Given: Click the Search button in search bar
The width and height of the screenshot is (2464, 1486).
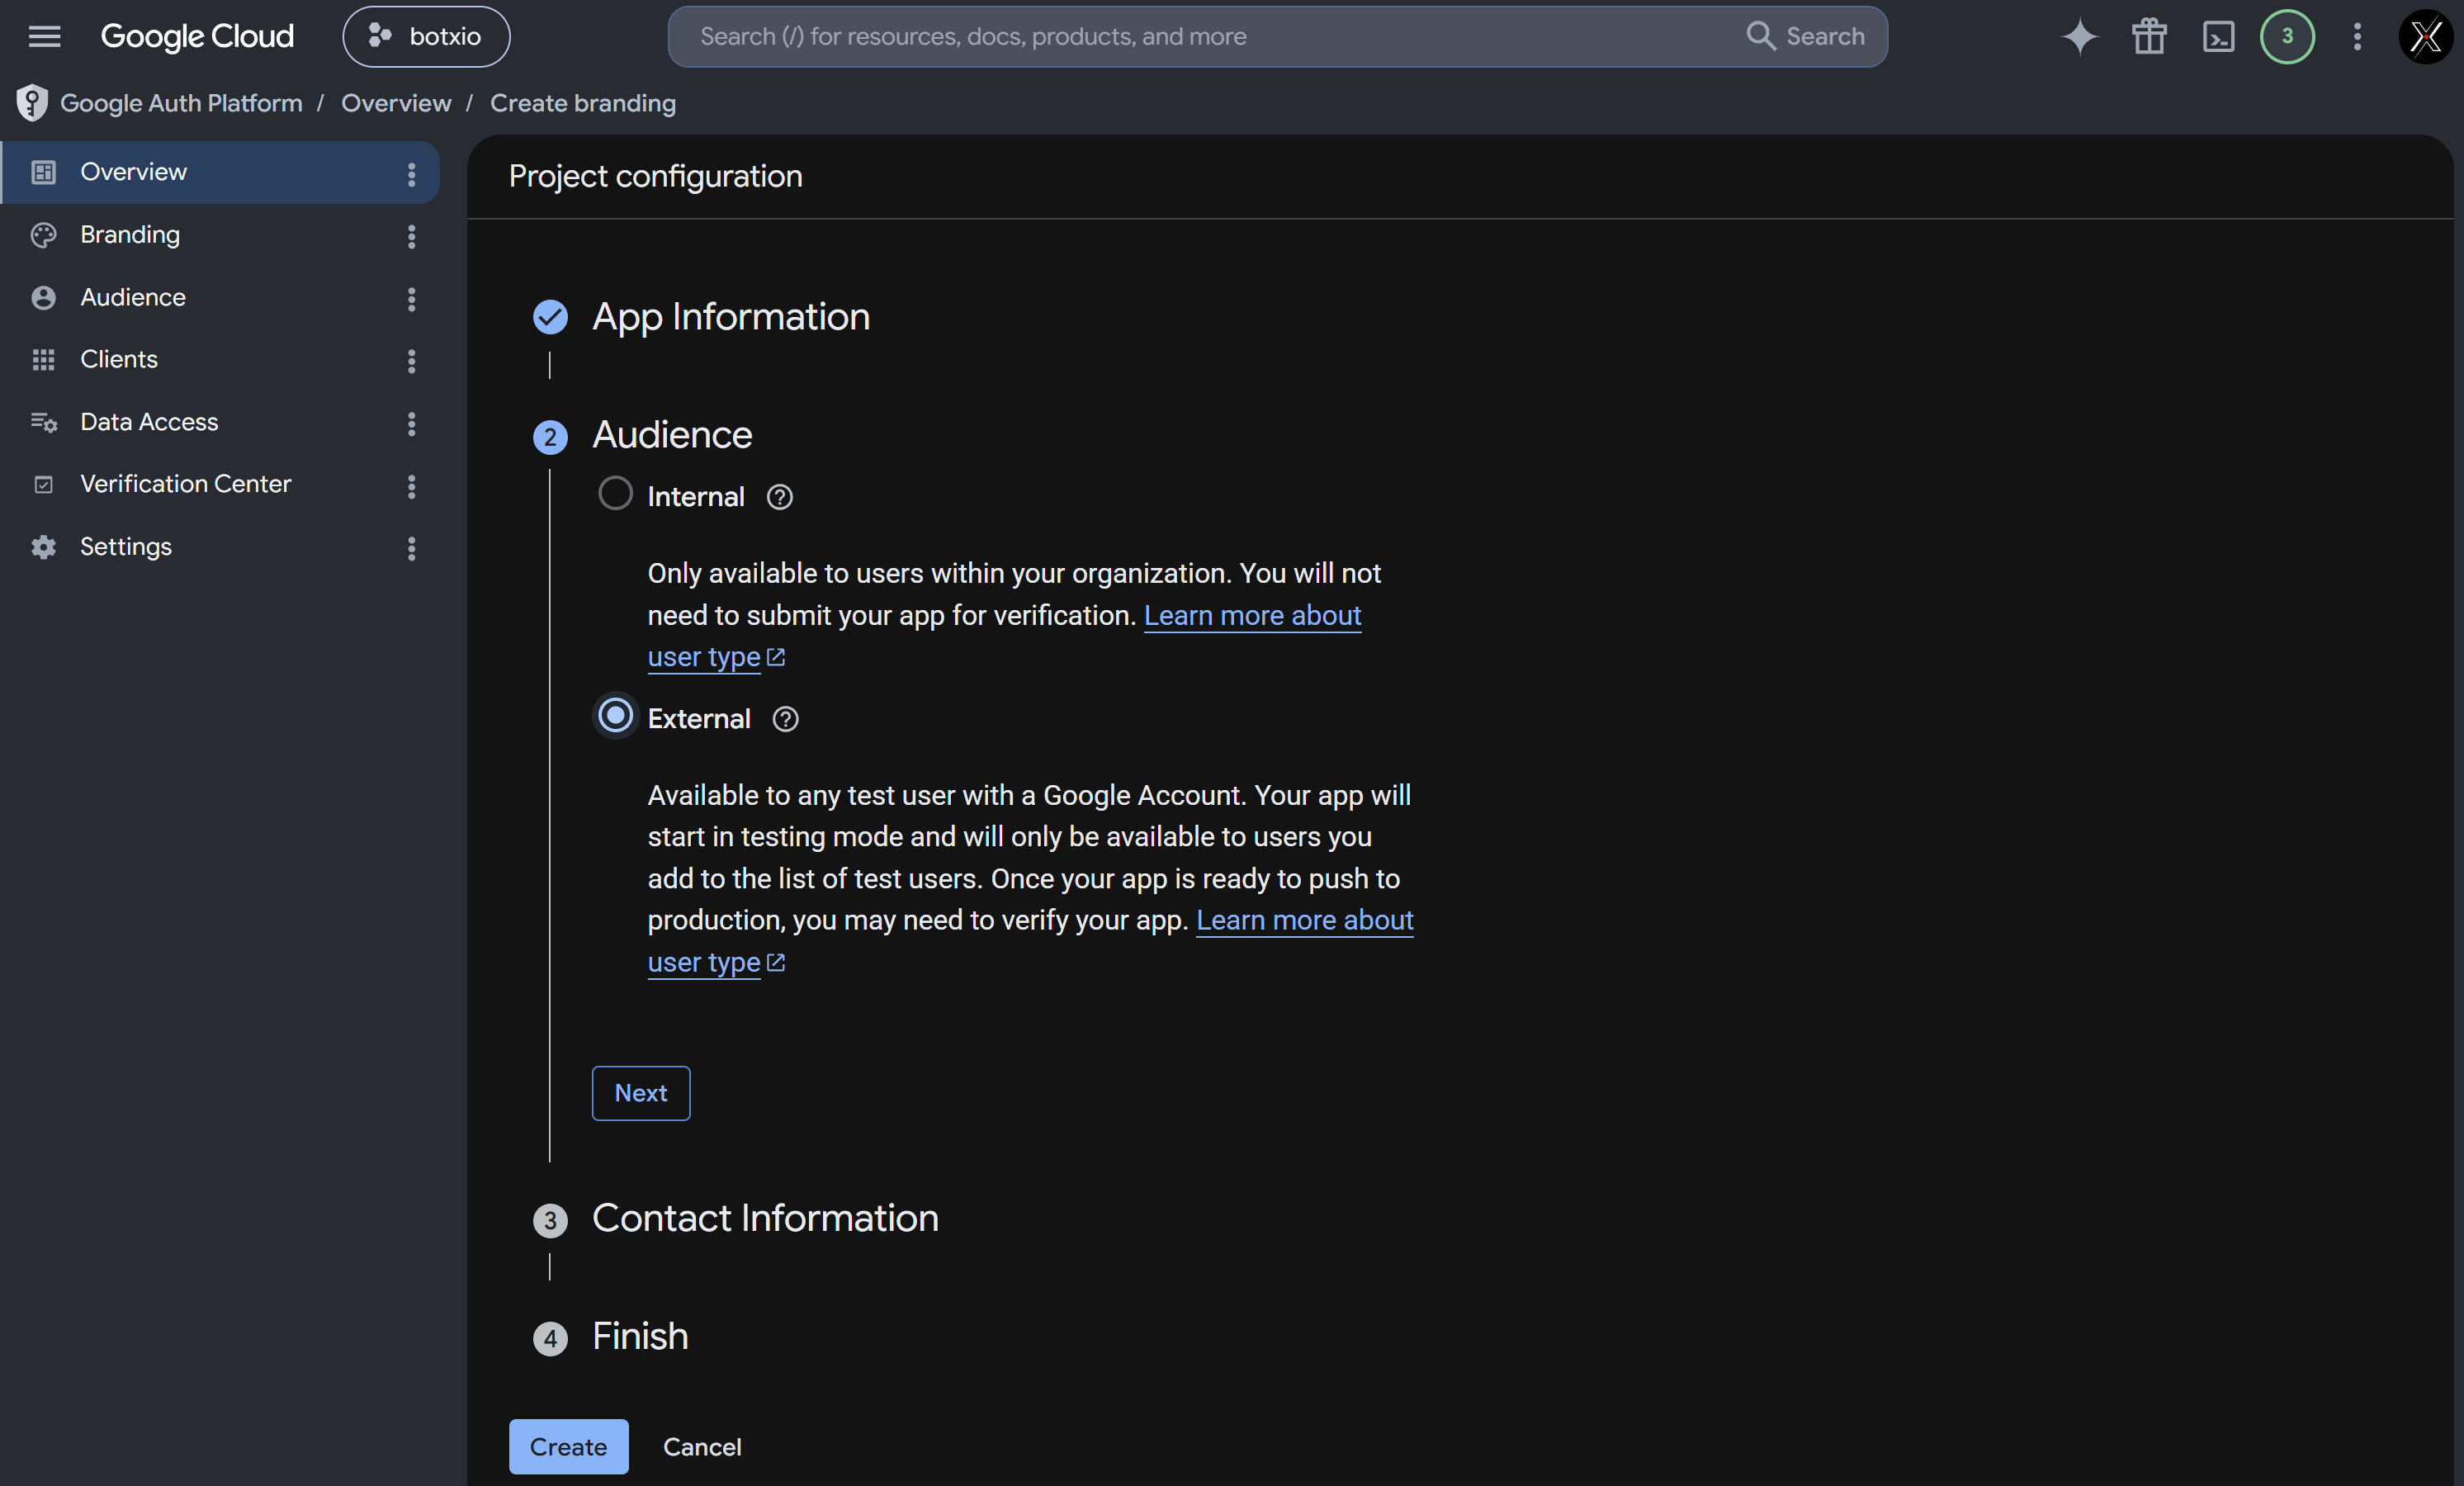Looking at the screenshot, I should pos(1805,37).
